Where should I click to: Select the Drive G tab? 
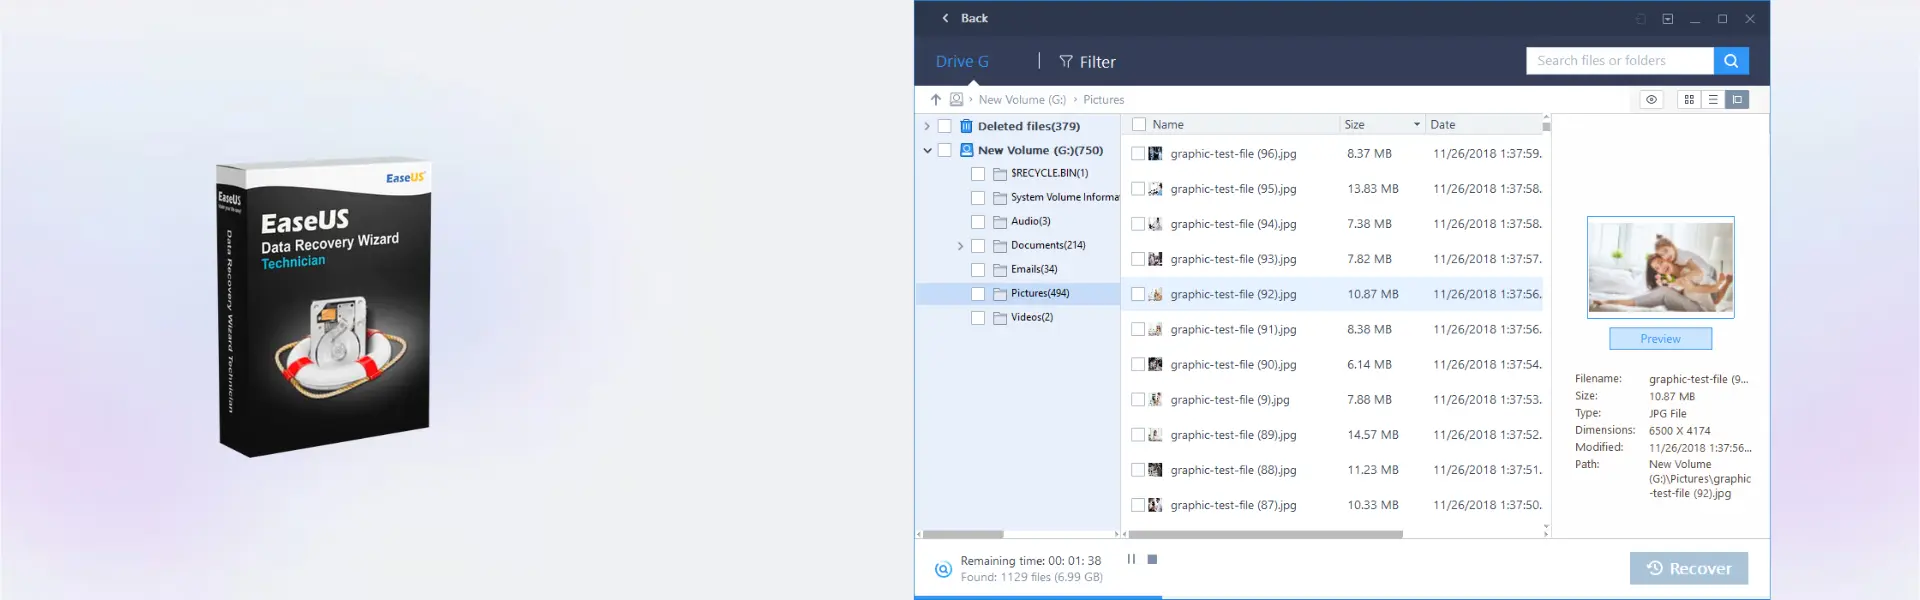point(962,62)
